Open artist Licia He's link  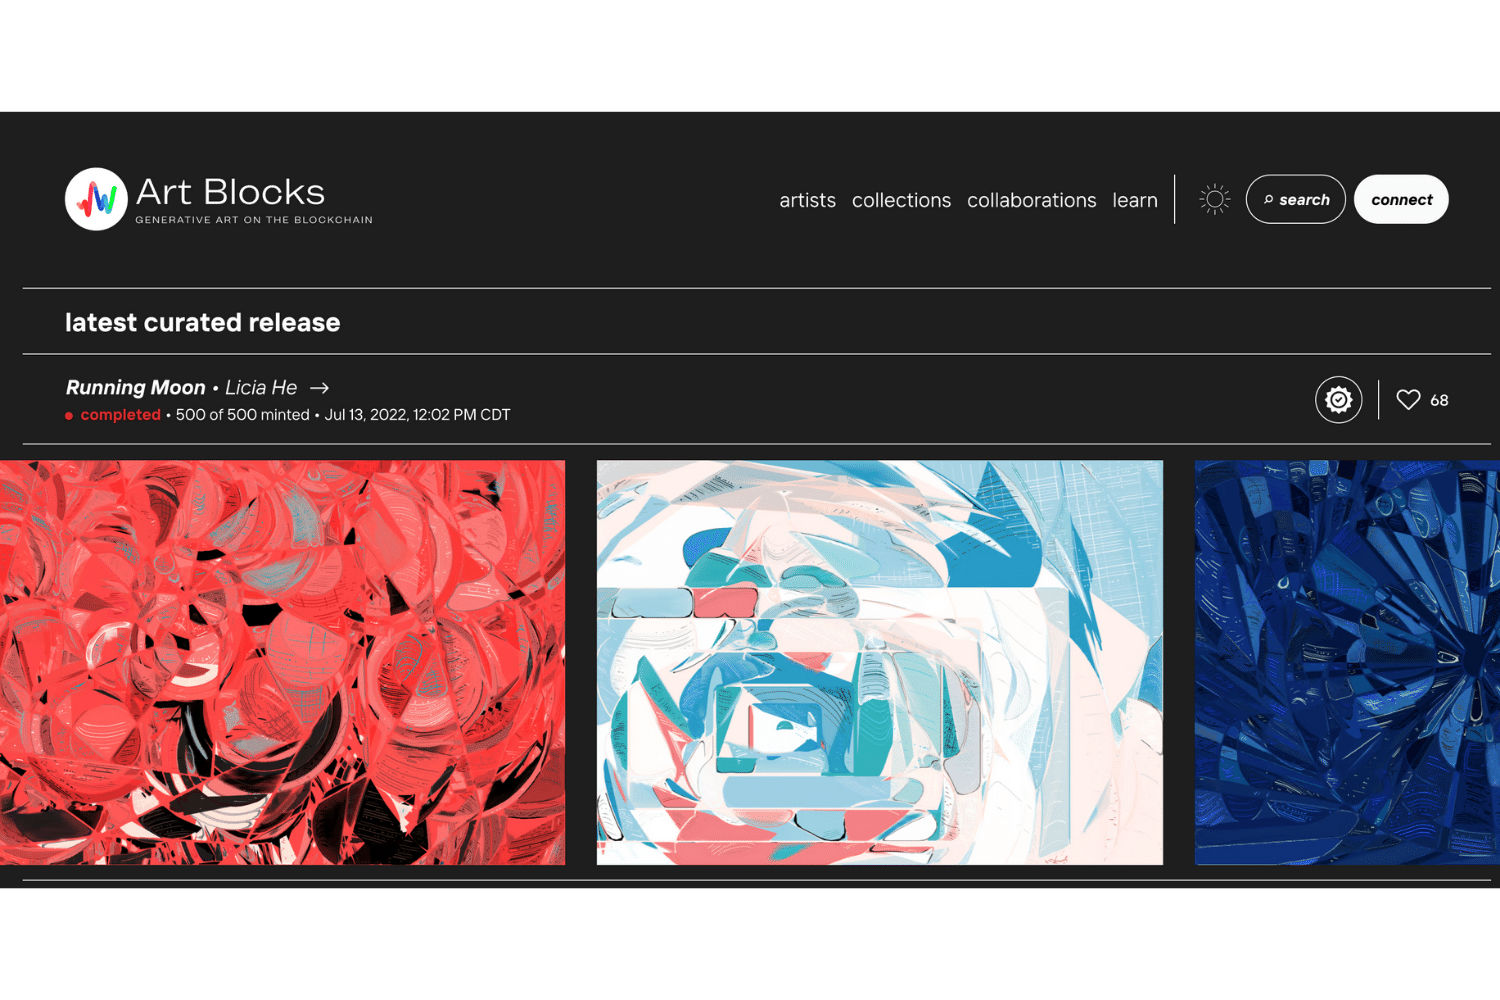click(261, 387)
